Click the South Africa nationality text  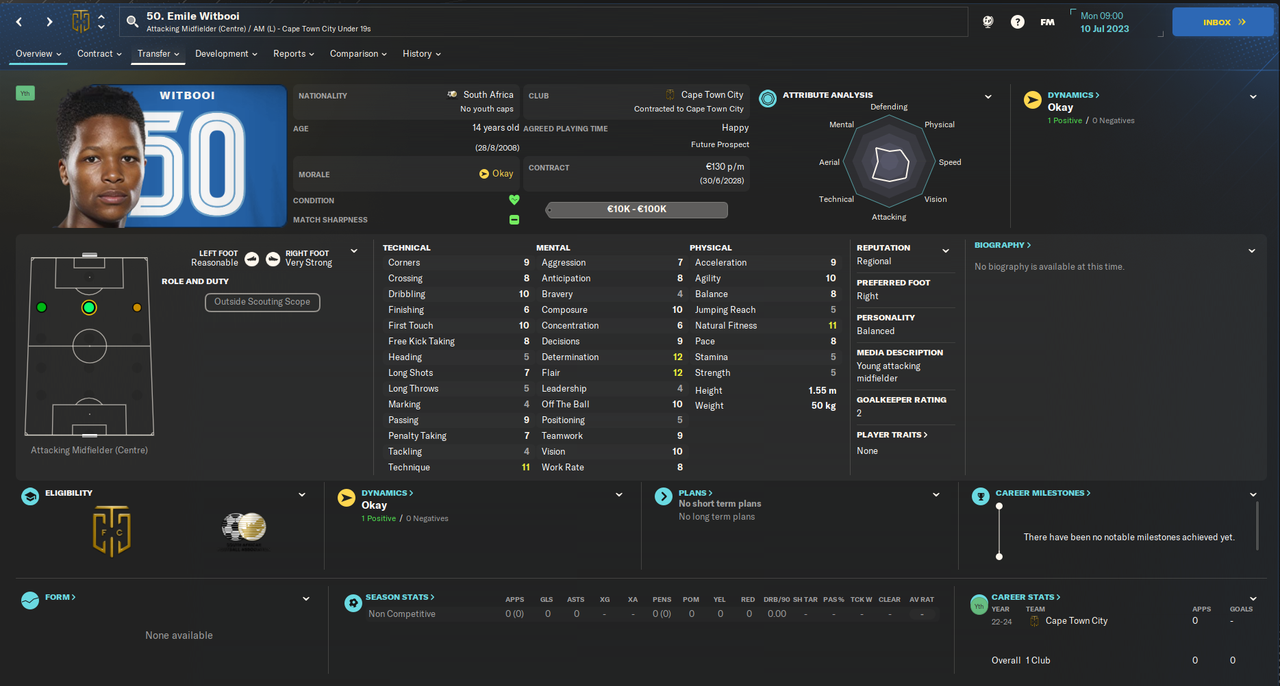click(488, 95)
